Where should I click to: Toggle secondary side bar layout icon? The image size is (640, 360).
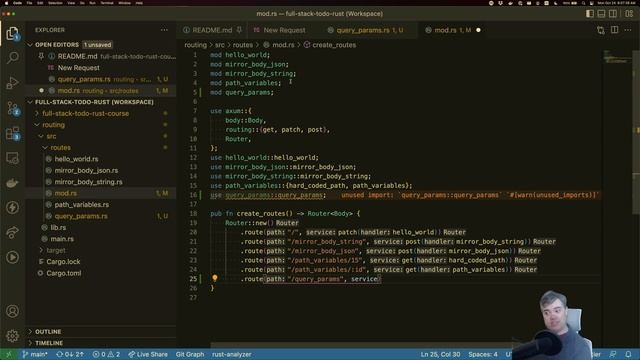(x=613, y=13)
